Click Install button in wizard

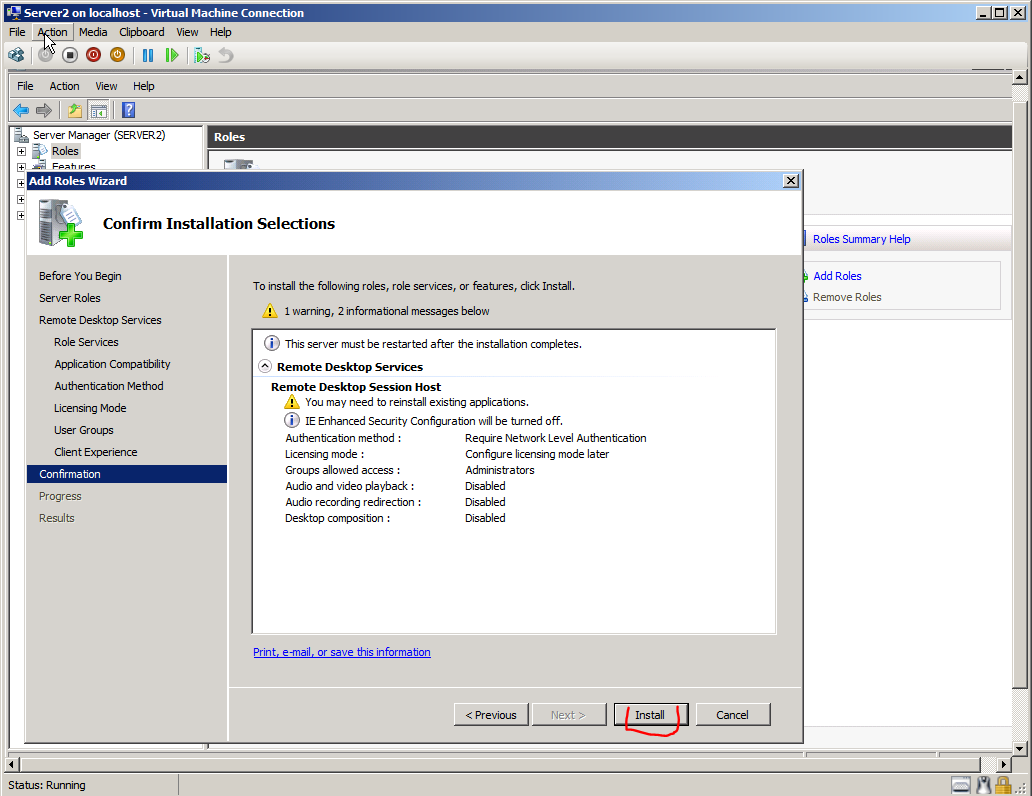click(x=650, y=714)
